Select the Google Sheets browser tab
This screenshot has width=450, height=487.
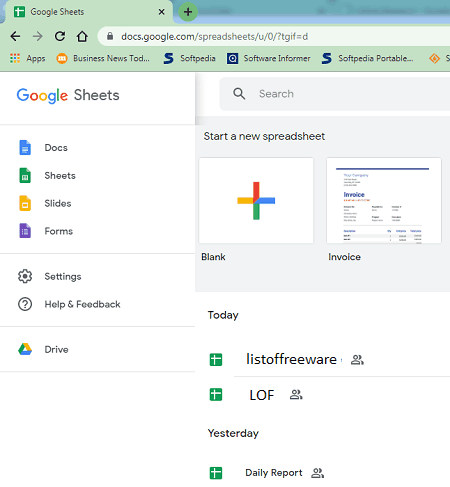tap(89, 12)
